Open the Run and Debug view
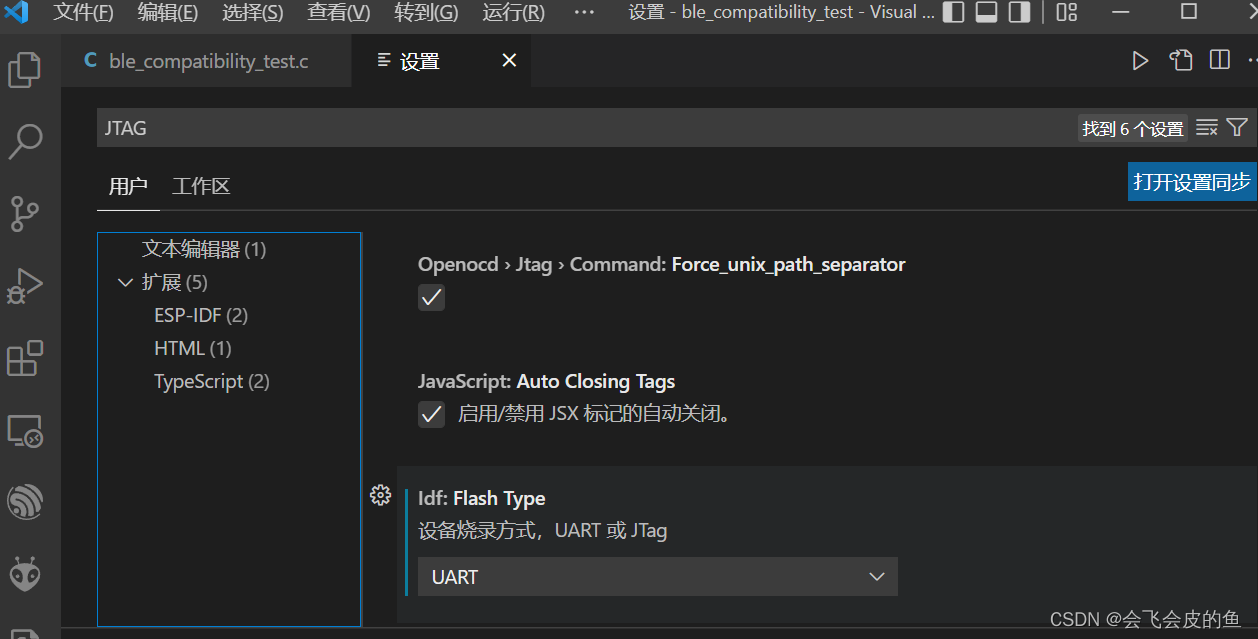 [24, 286]
